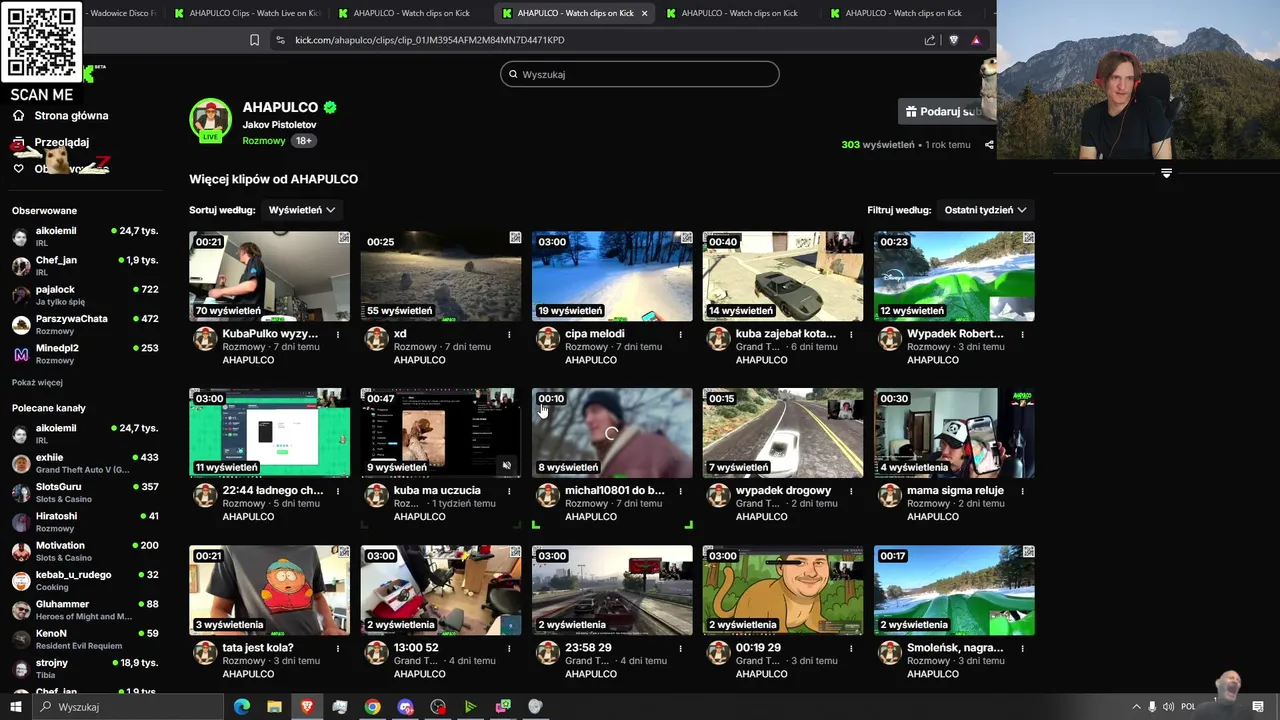
Task: Play the wypadek drogowy clip thumbnail
Action: pyautogui.click(x=783, y=433)
